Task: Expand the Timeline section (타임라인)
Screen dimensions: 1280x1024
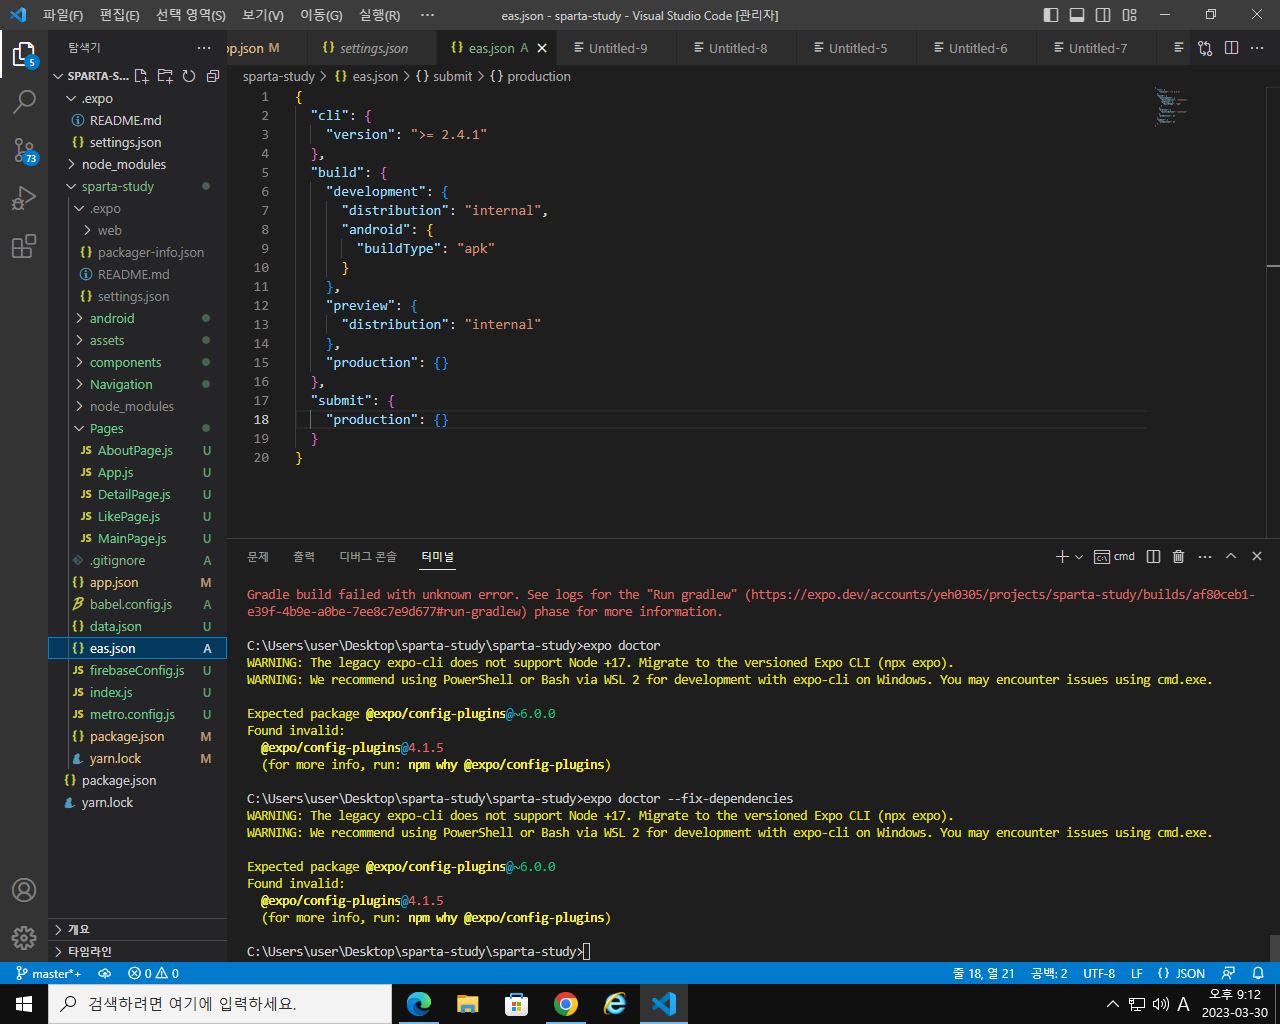Action: point(138,951)
